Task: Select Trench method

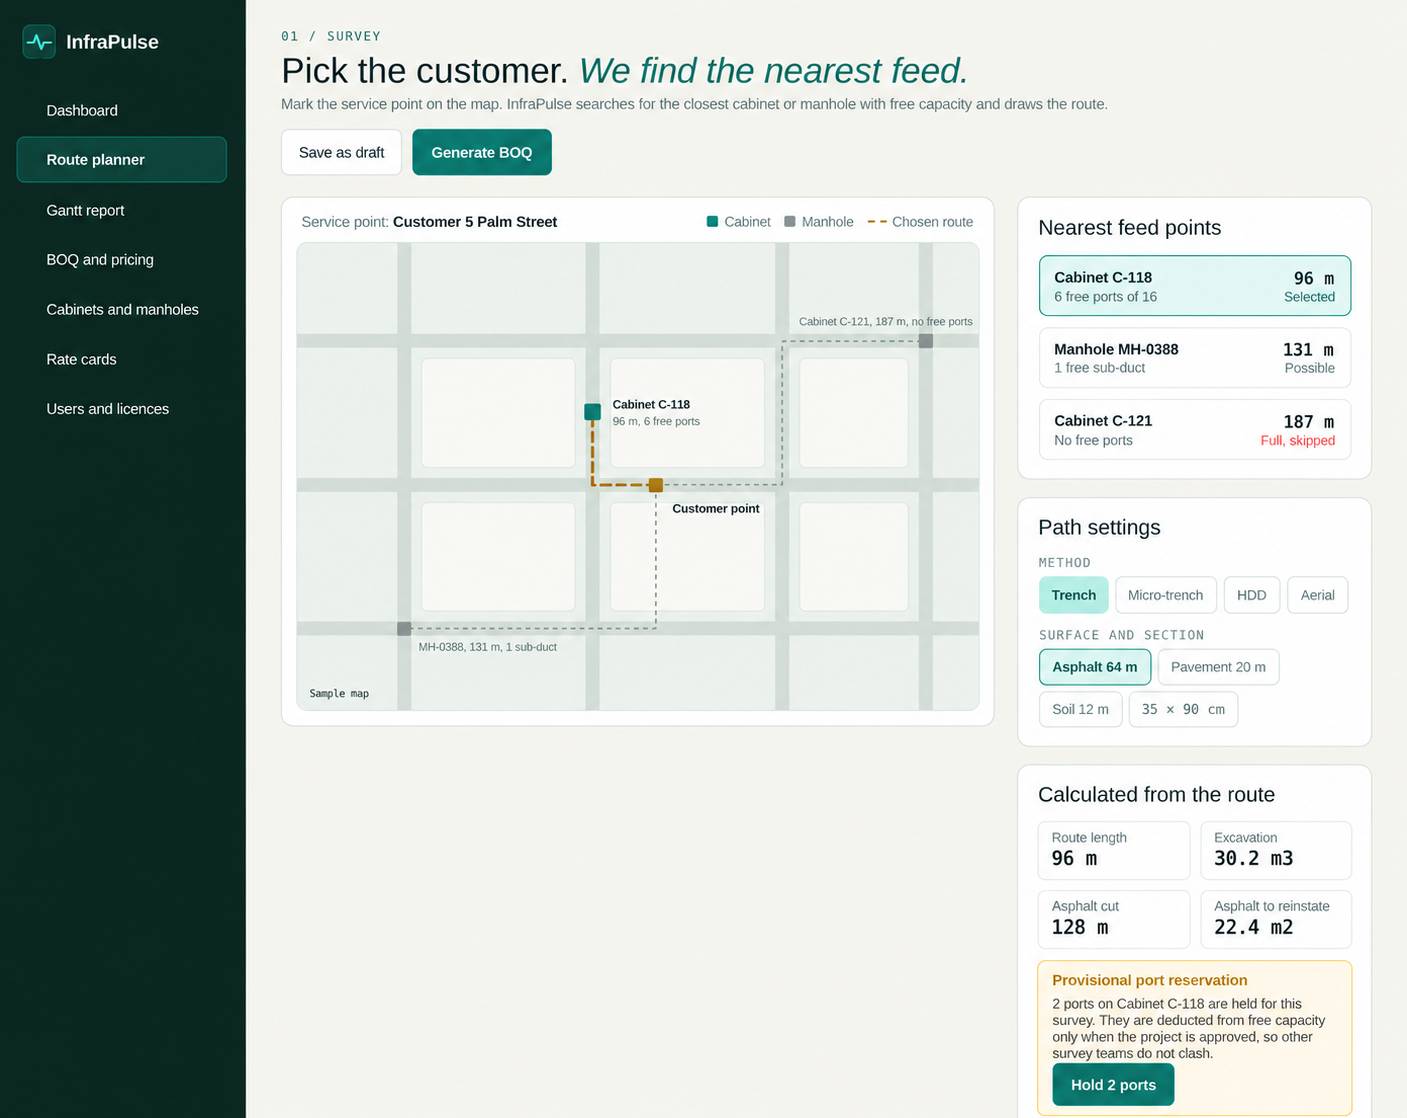Action: pos(1074,595)
